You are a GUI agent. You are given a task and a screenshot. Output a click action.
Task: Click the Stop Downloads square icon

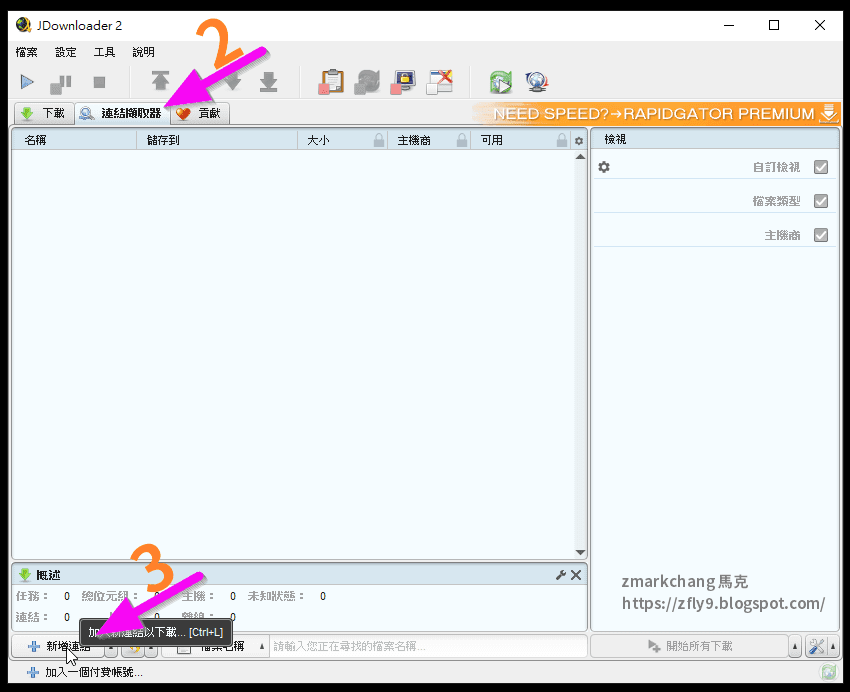coord(99,82)
